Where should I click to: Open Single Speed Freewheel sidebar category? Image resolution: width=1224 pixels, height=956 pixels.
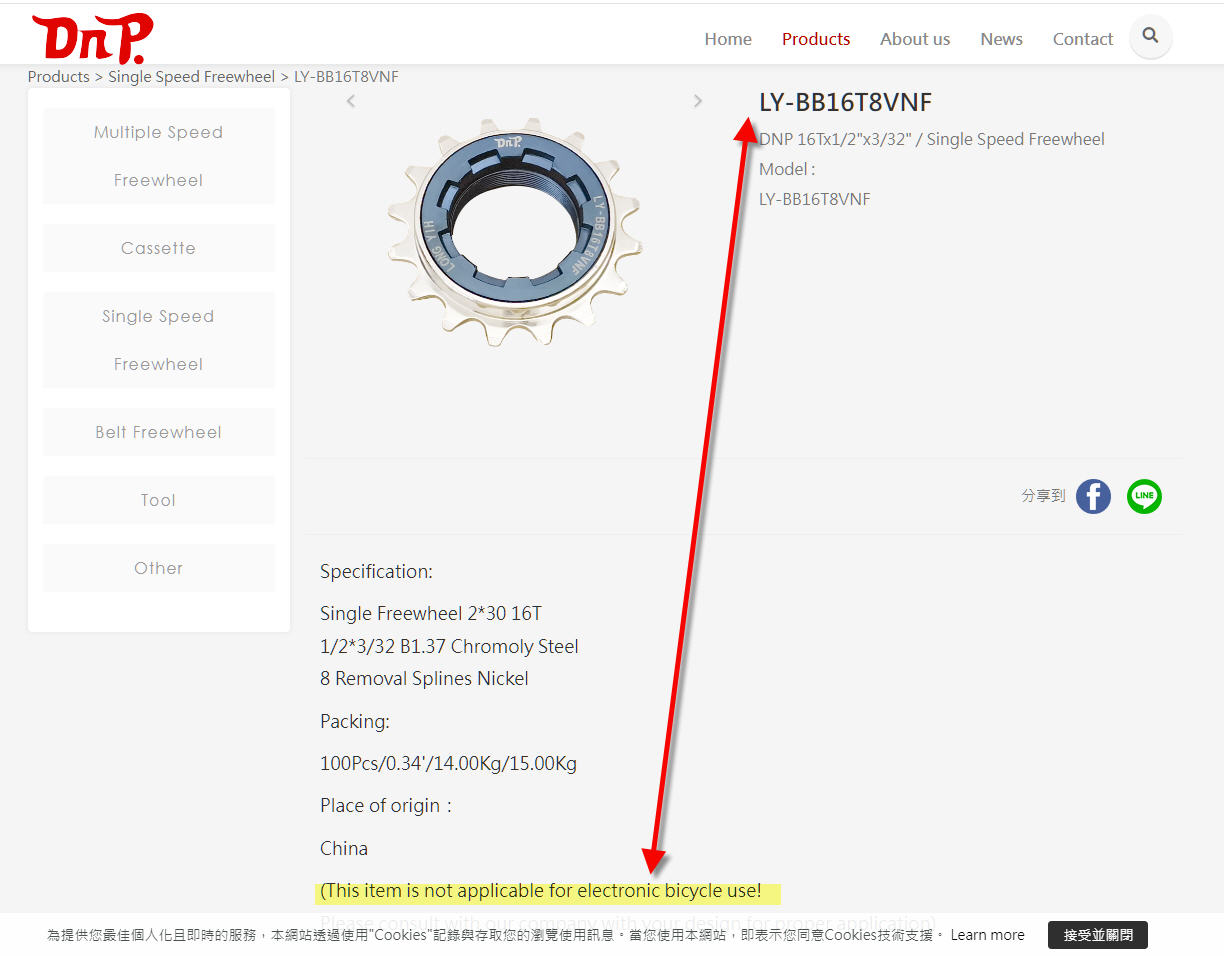[158, 340]
